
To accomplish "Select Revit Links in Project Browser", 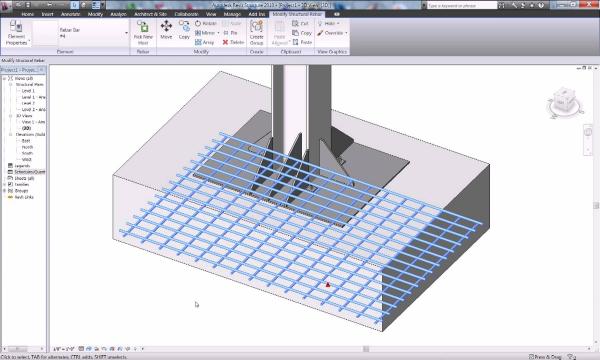I will pyautogui.click(x=24, y=197).
